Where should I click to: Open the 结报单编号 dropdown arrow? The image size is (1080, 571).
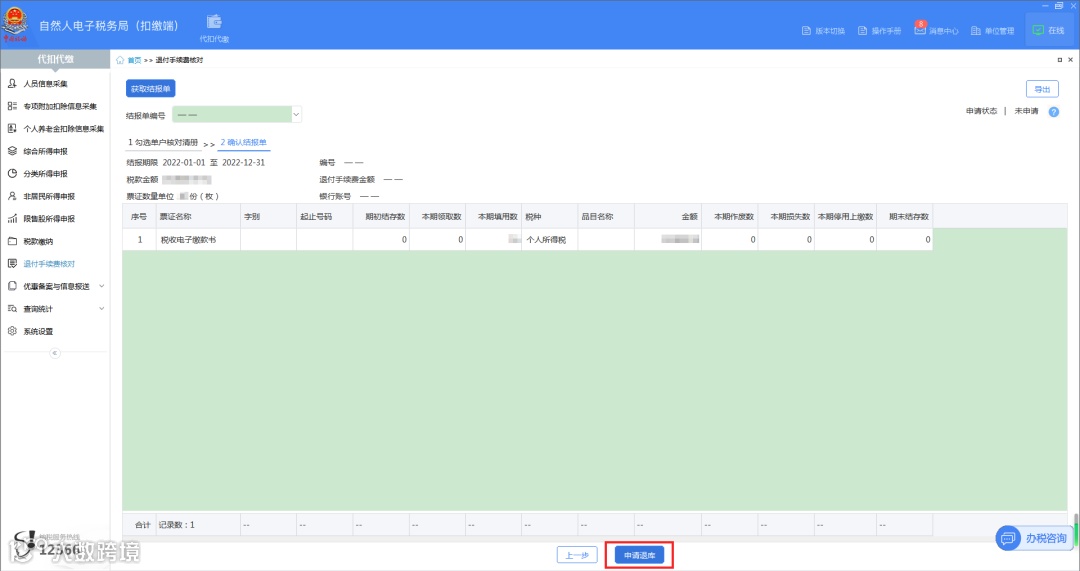click(x=296, y=114)
